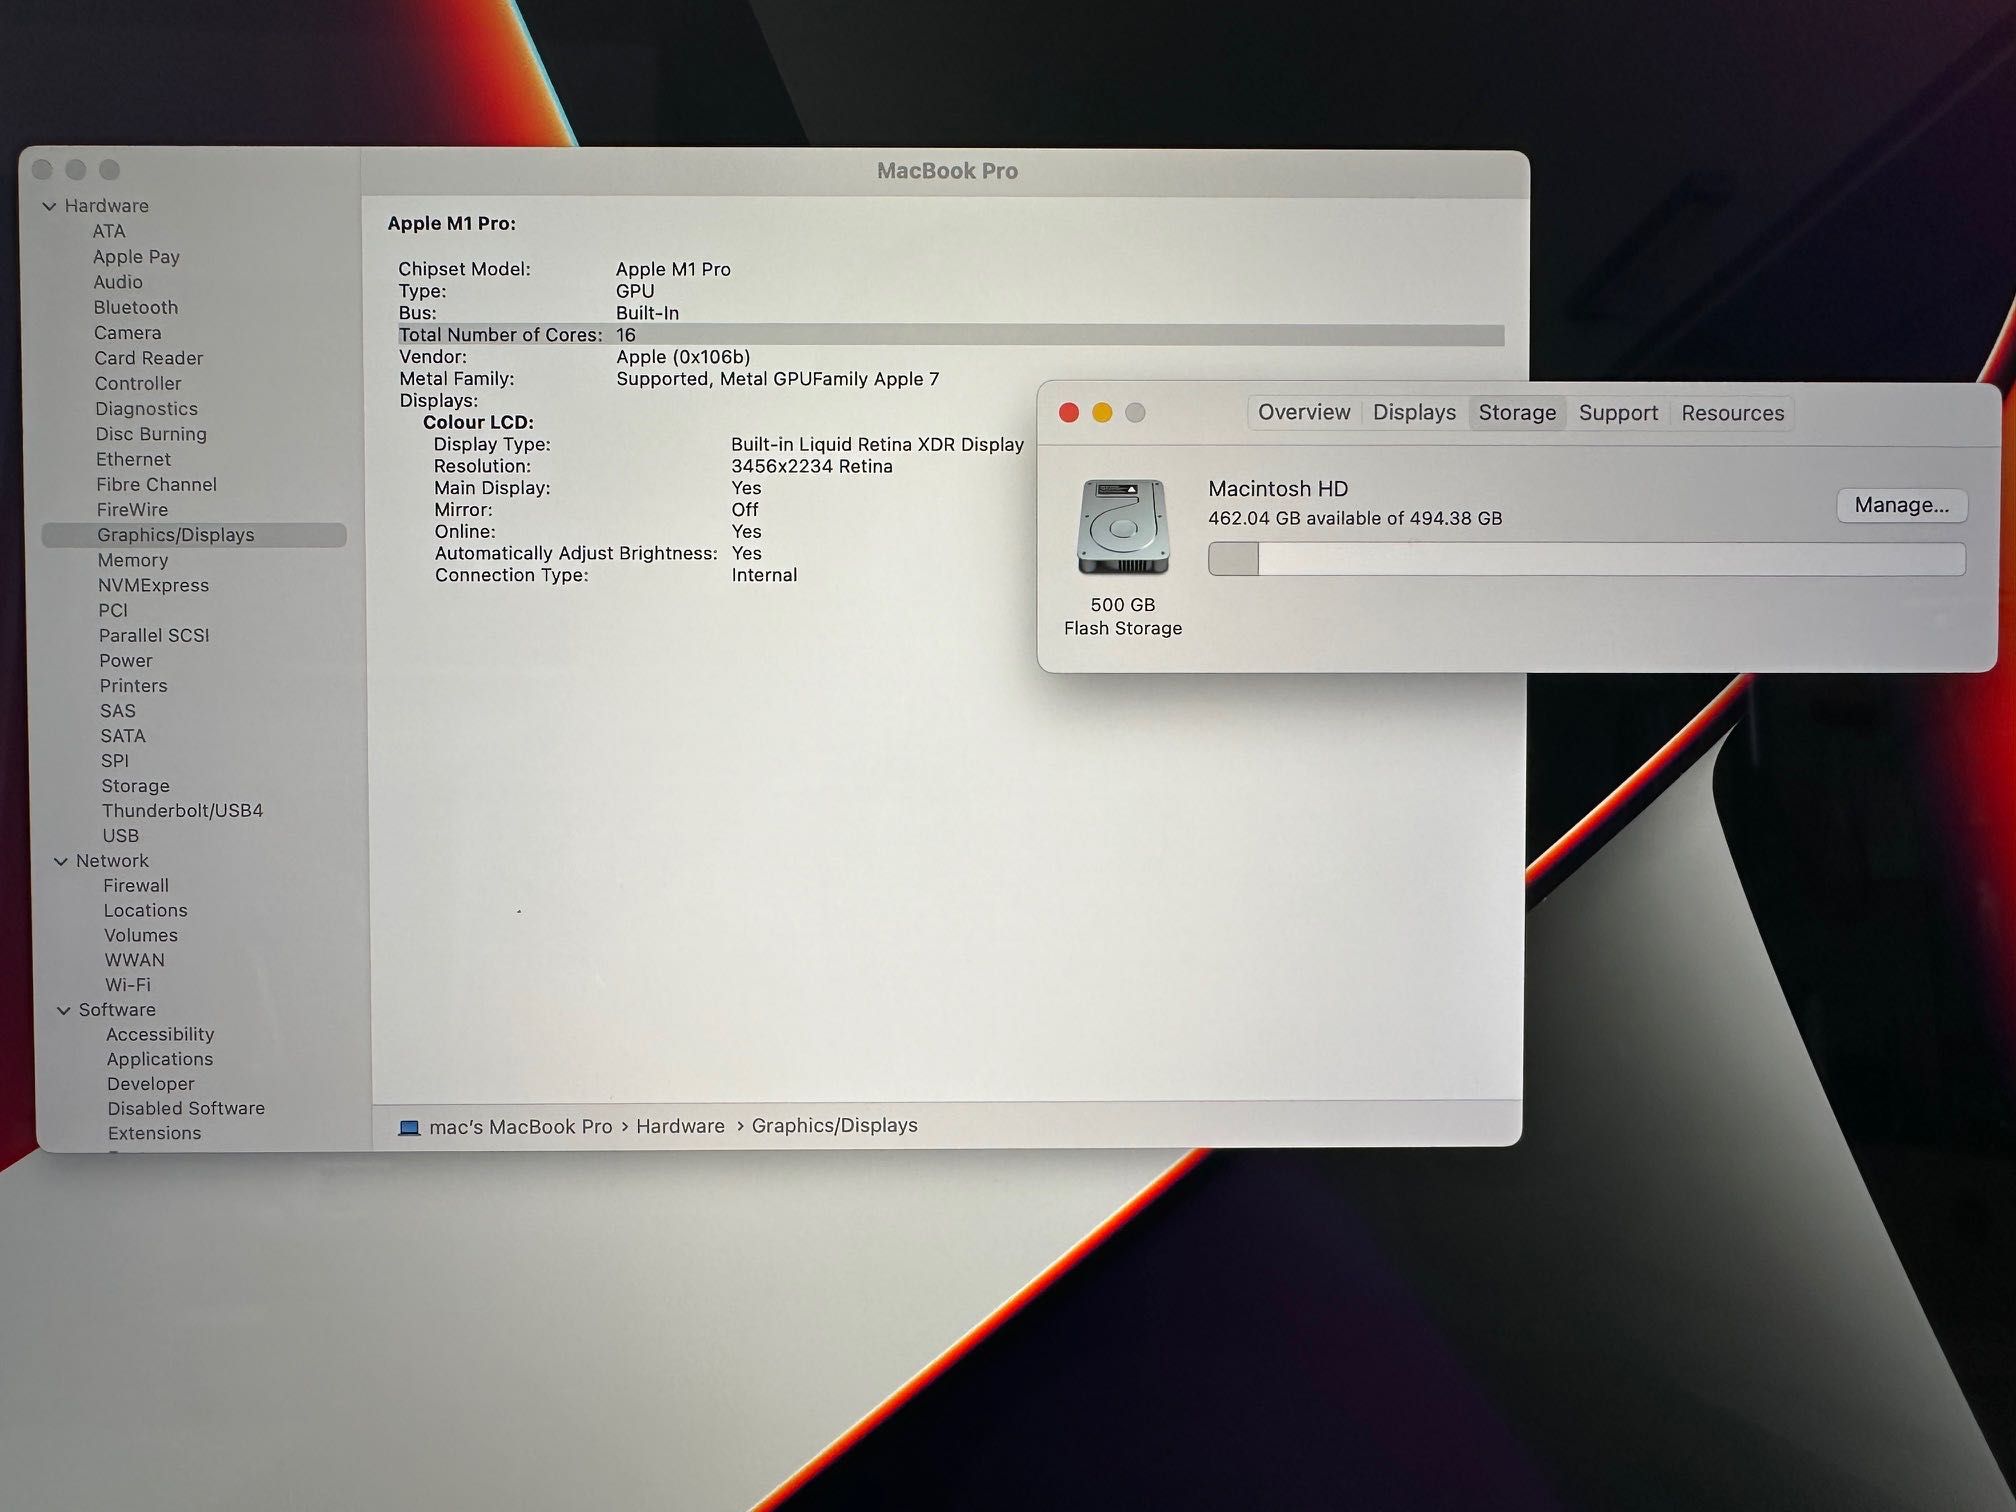The height and width of the screenshot is (1512, 2016).
Task: Click the 462.04 GB available text
Action: point(1355,518)
